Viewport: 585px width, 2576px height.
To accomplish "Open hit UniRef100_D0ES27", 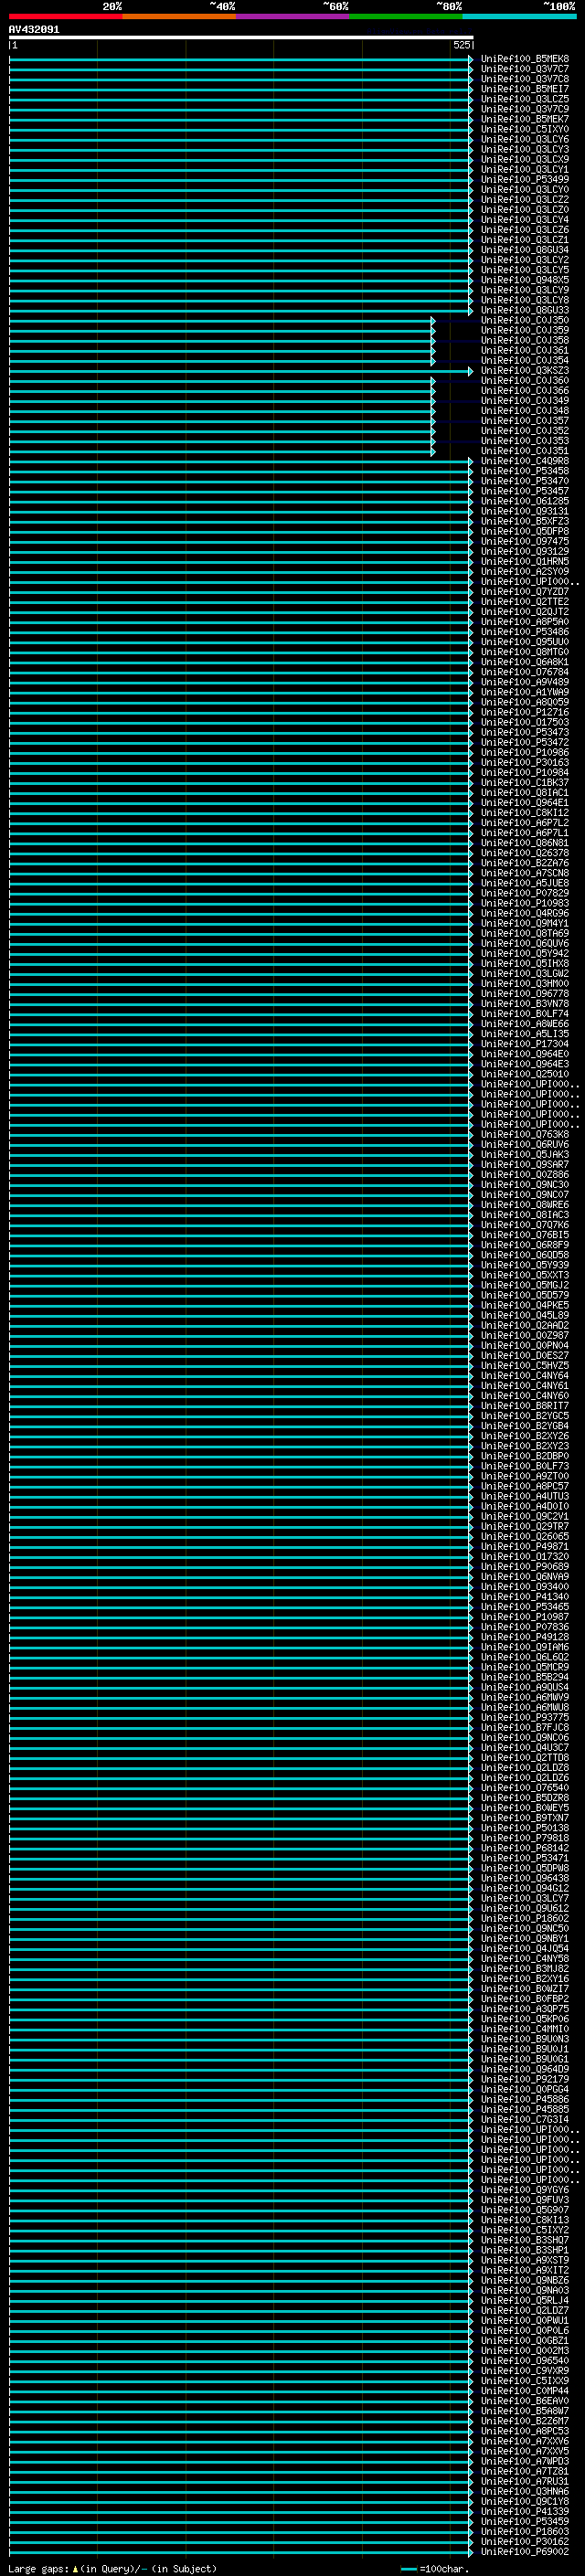I will [524, 1356].
